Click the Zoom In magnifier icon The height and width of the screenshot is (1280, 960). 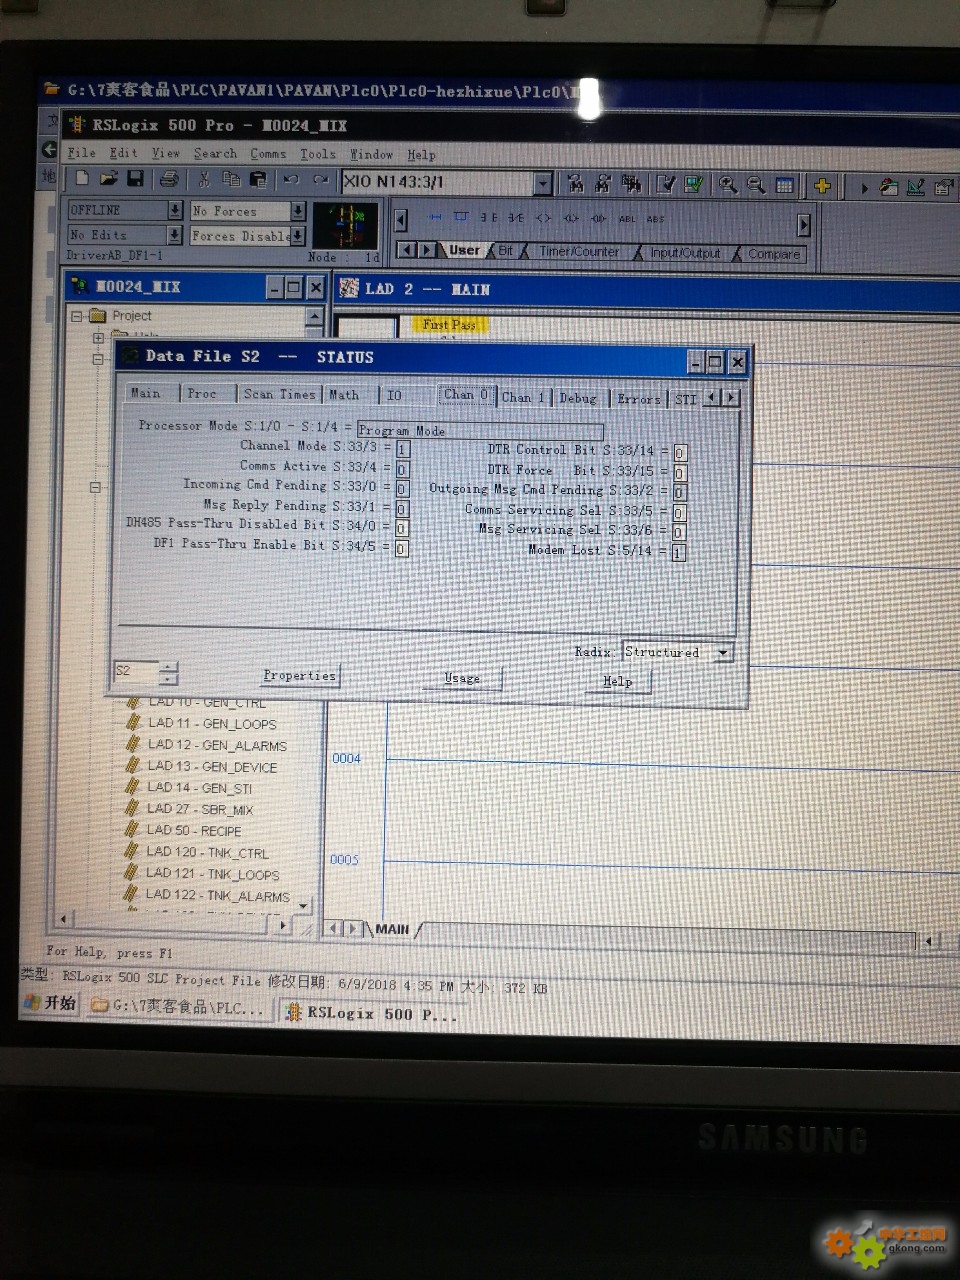[728, 185]
